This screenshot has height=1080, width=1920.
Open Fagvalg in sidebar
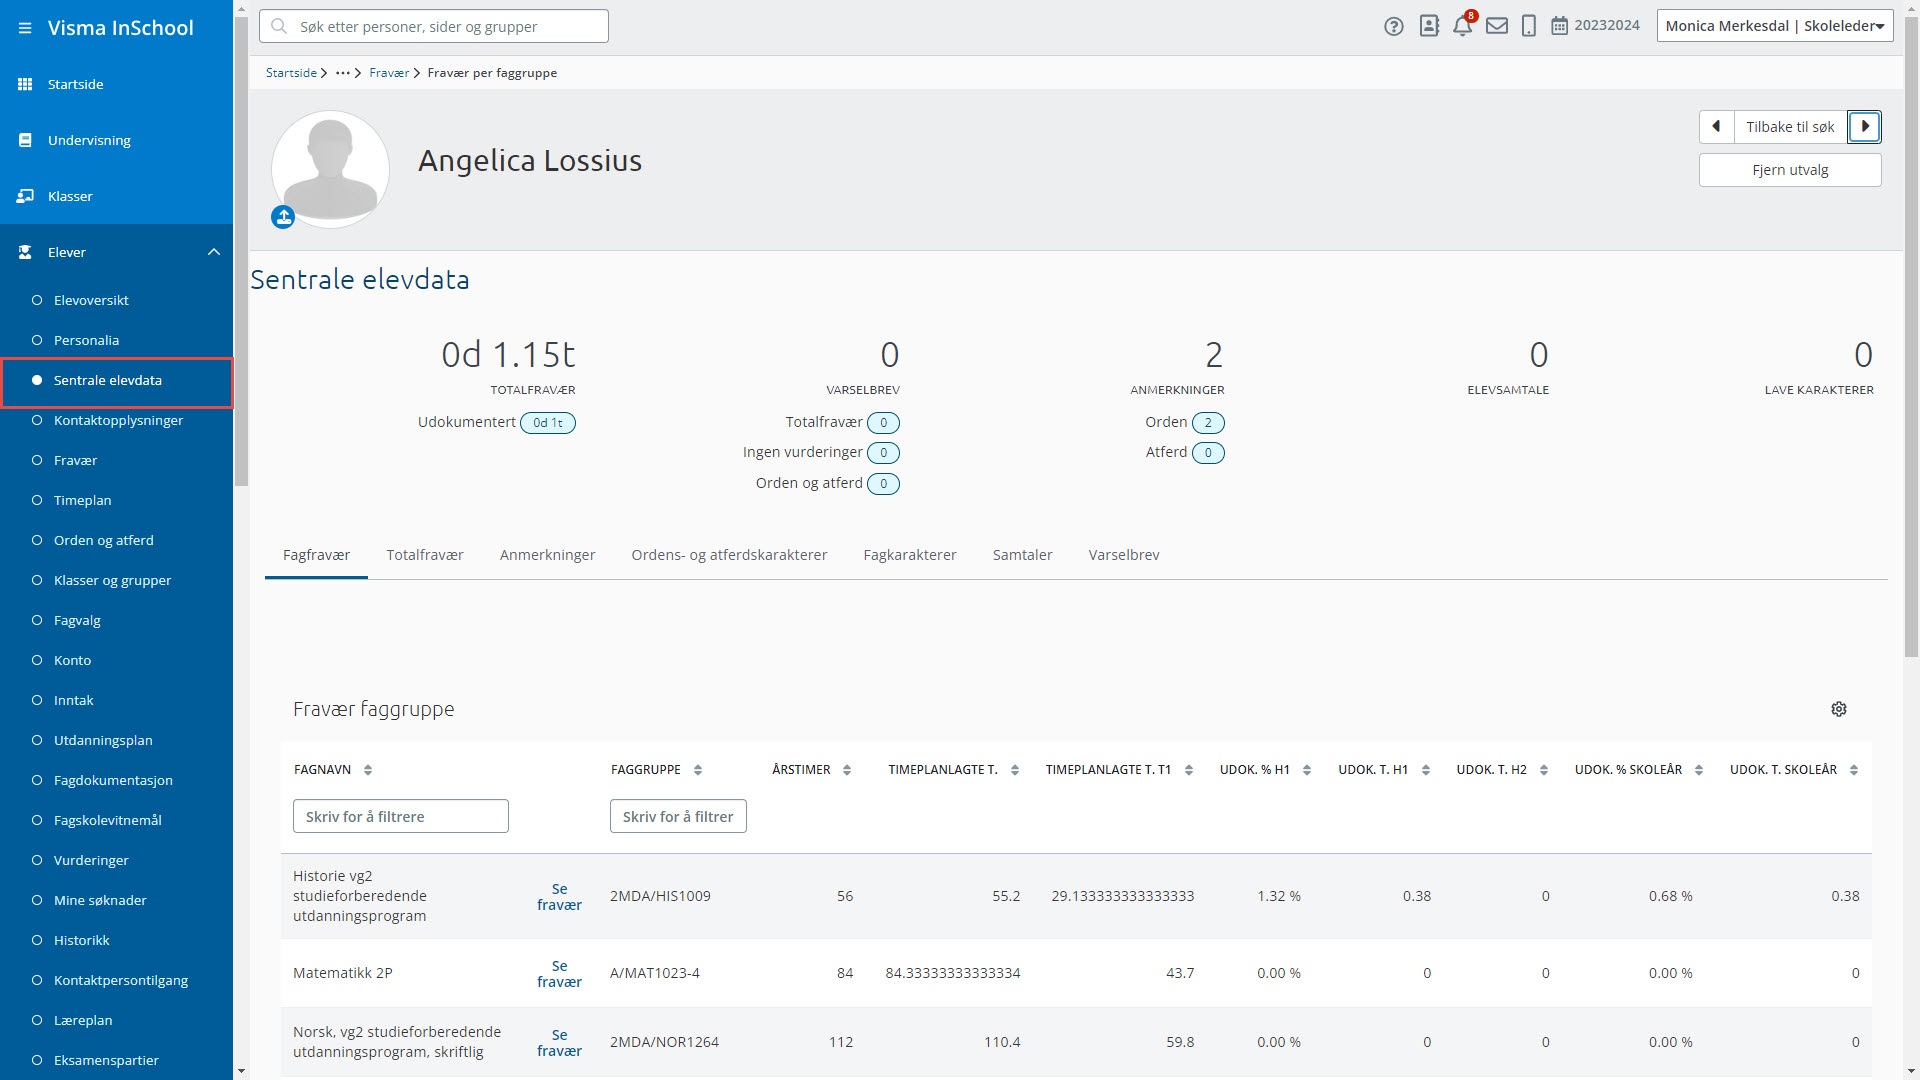tap(77, 620)
